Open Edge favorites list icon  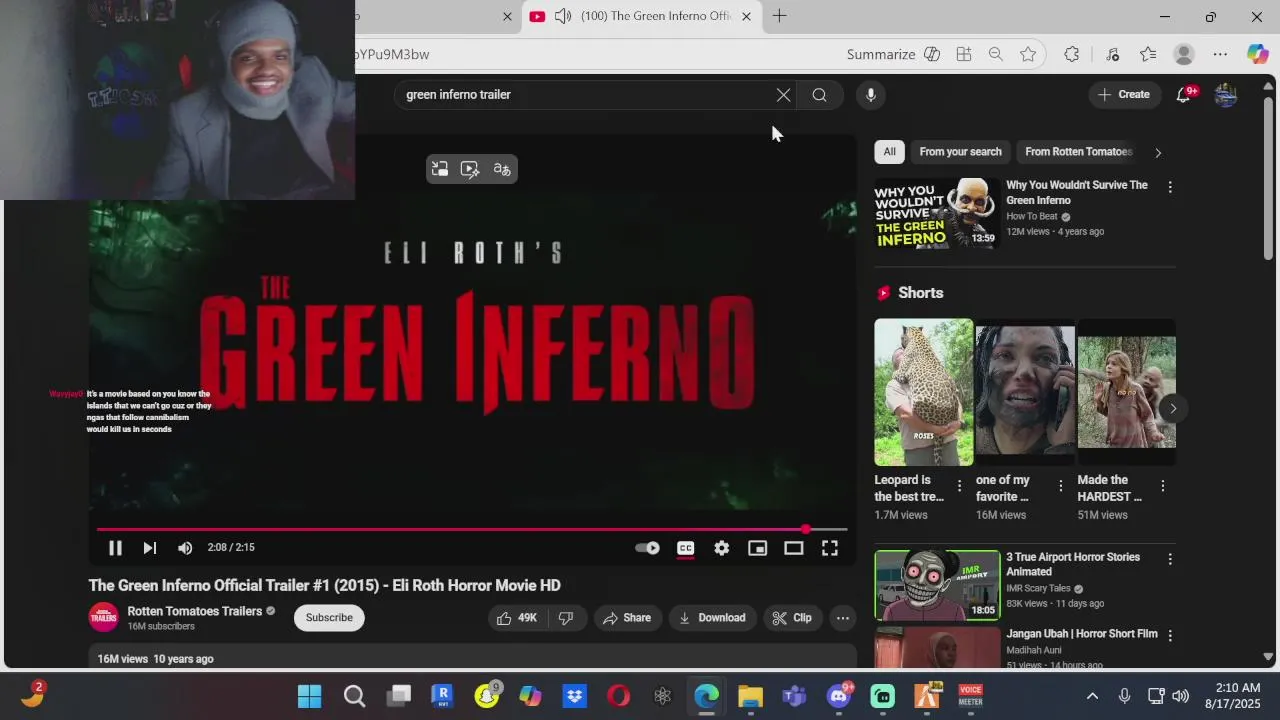point(1147,54)
